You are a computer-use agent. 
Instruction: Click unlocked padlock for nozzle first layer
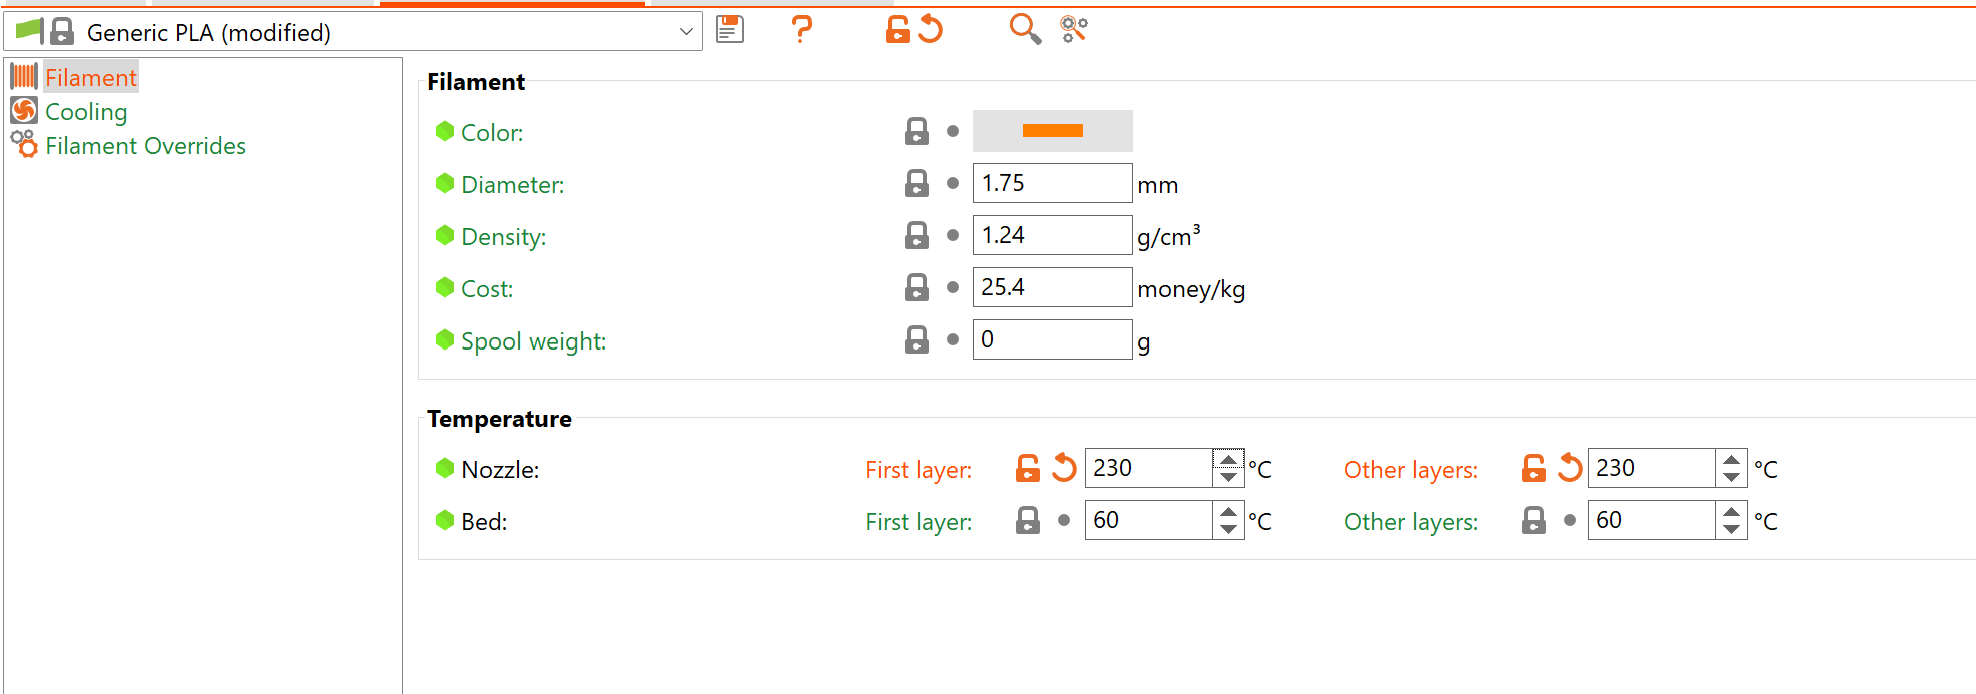1028,468
